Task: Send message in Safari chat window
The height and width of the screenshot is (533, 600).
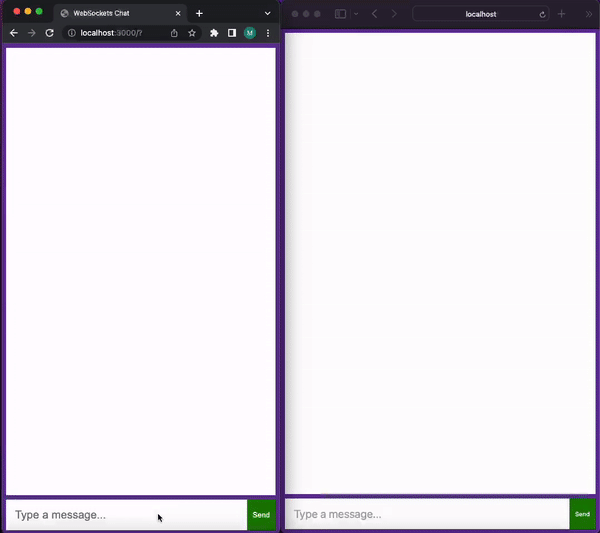Action: 582,514
